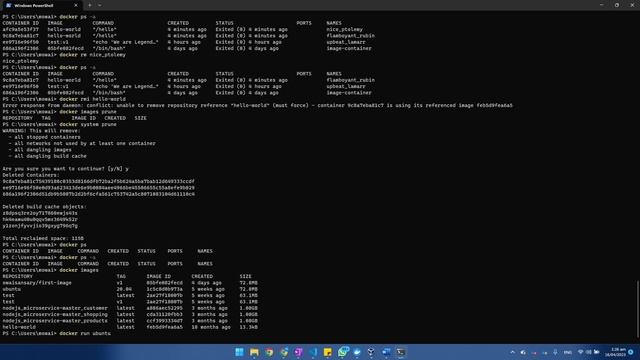Click 'hello-world' in the images list
The width and height of the screenshot is (640, 360).
[19, 327]
